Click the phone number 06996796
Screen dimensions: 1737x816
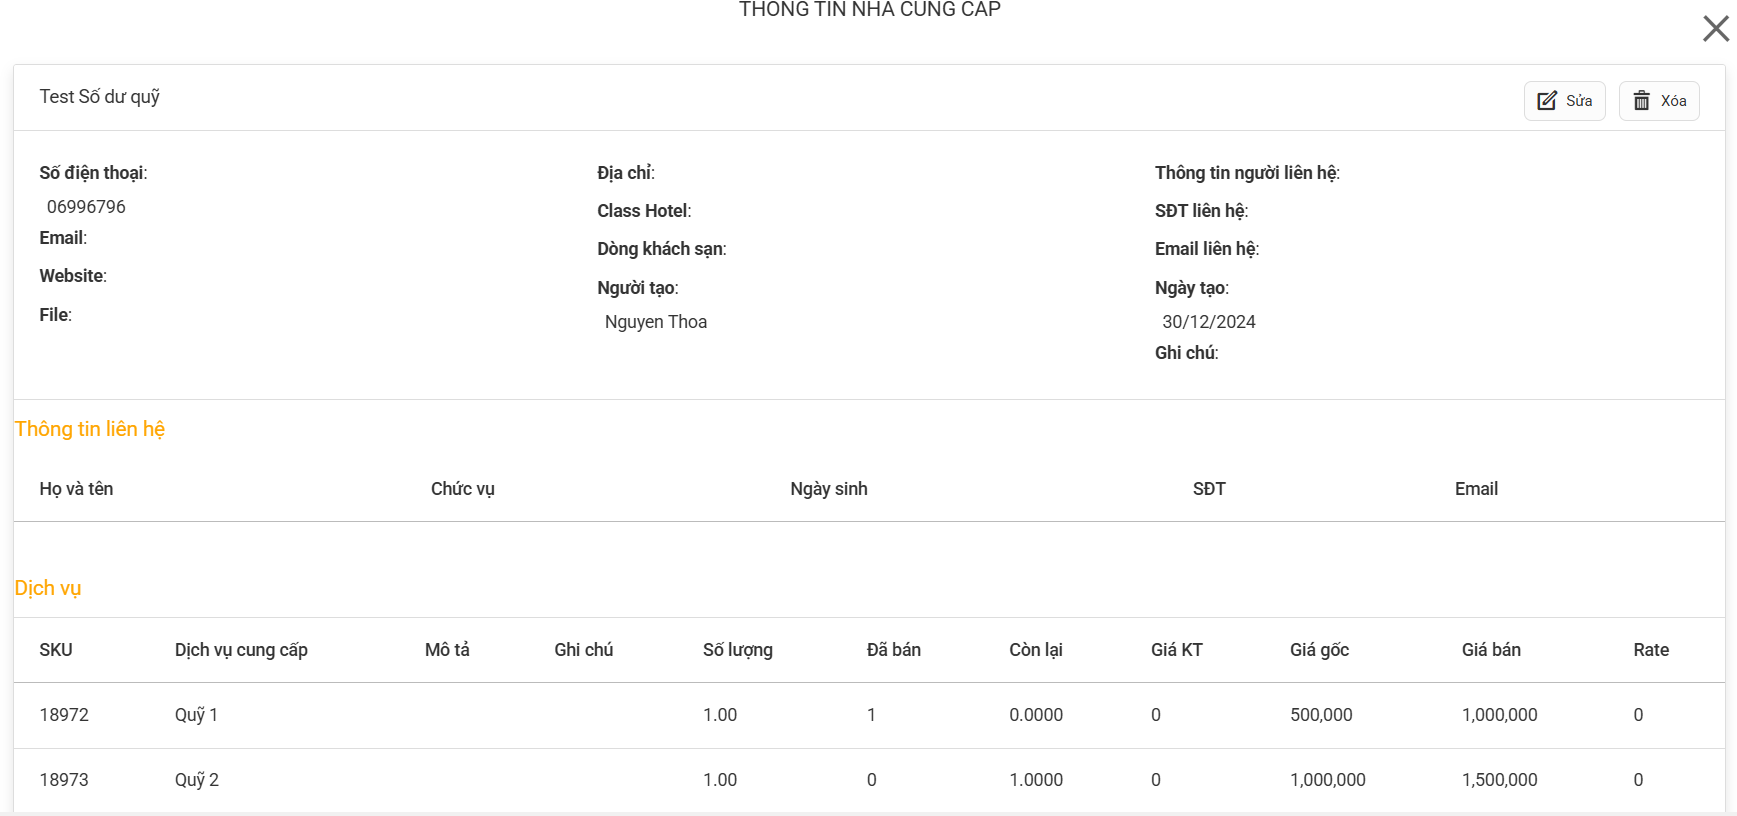coord(86,207)
